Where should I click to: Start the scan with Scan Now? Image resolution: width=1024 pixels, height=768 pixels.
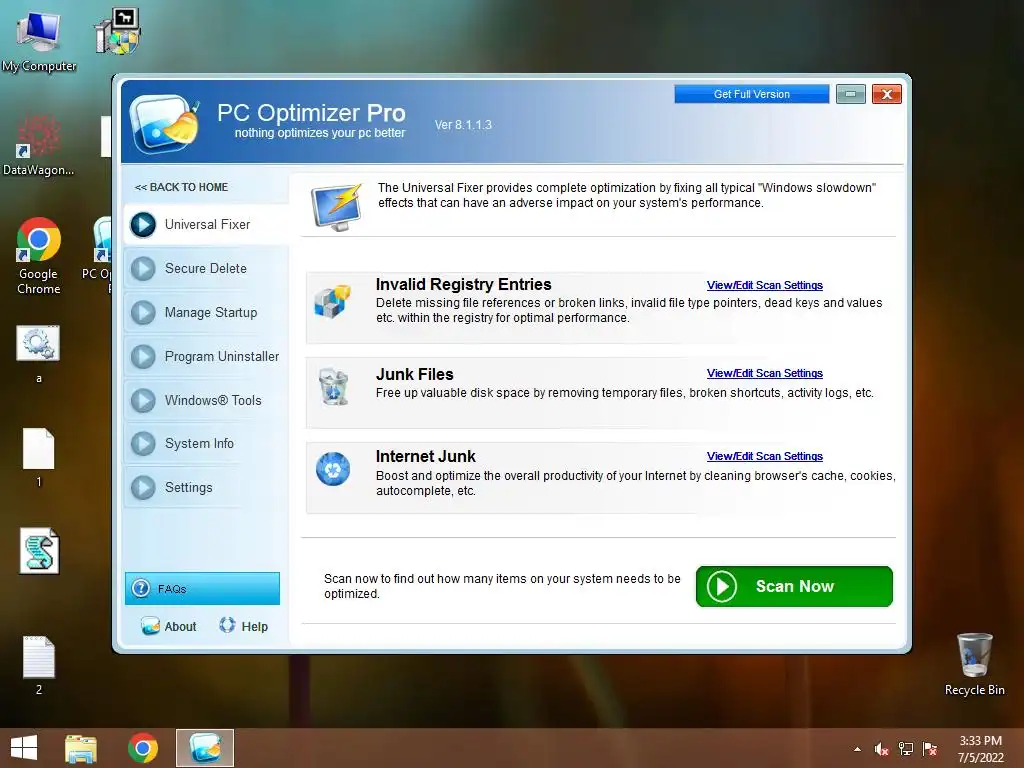click(x=794, y=586)
